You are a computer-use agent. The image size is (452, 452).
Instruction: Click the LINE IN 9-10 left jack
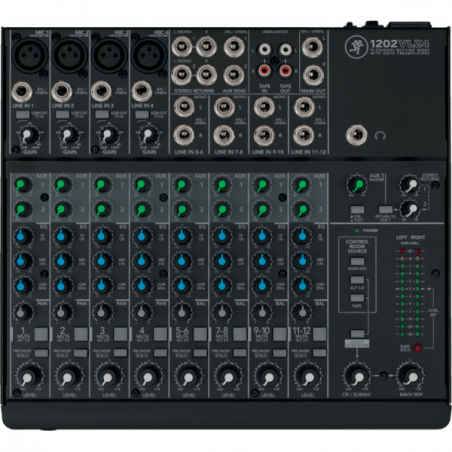(x=264, y=107)
